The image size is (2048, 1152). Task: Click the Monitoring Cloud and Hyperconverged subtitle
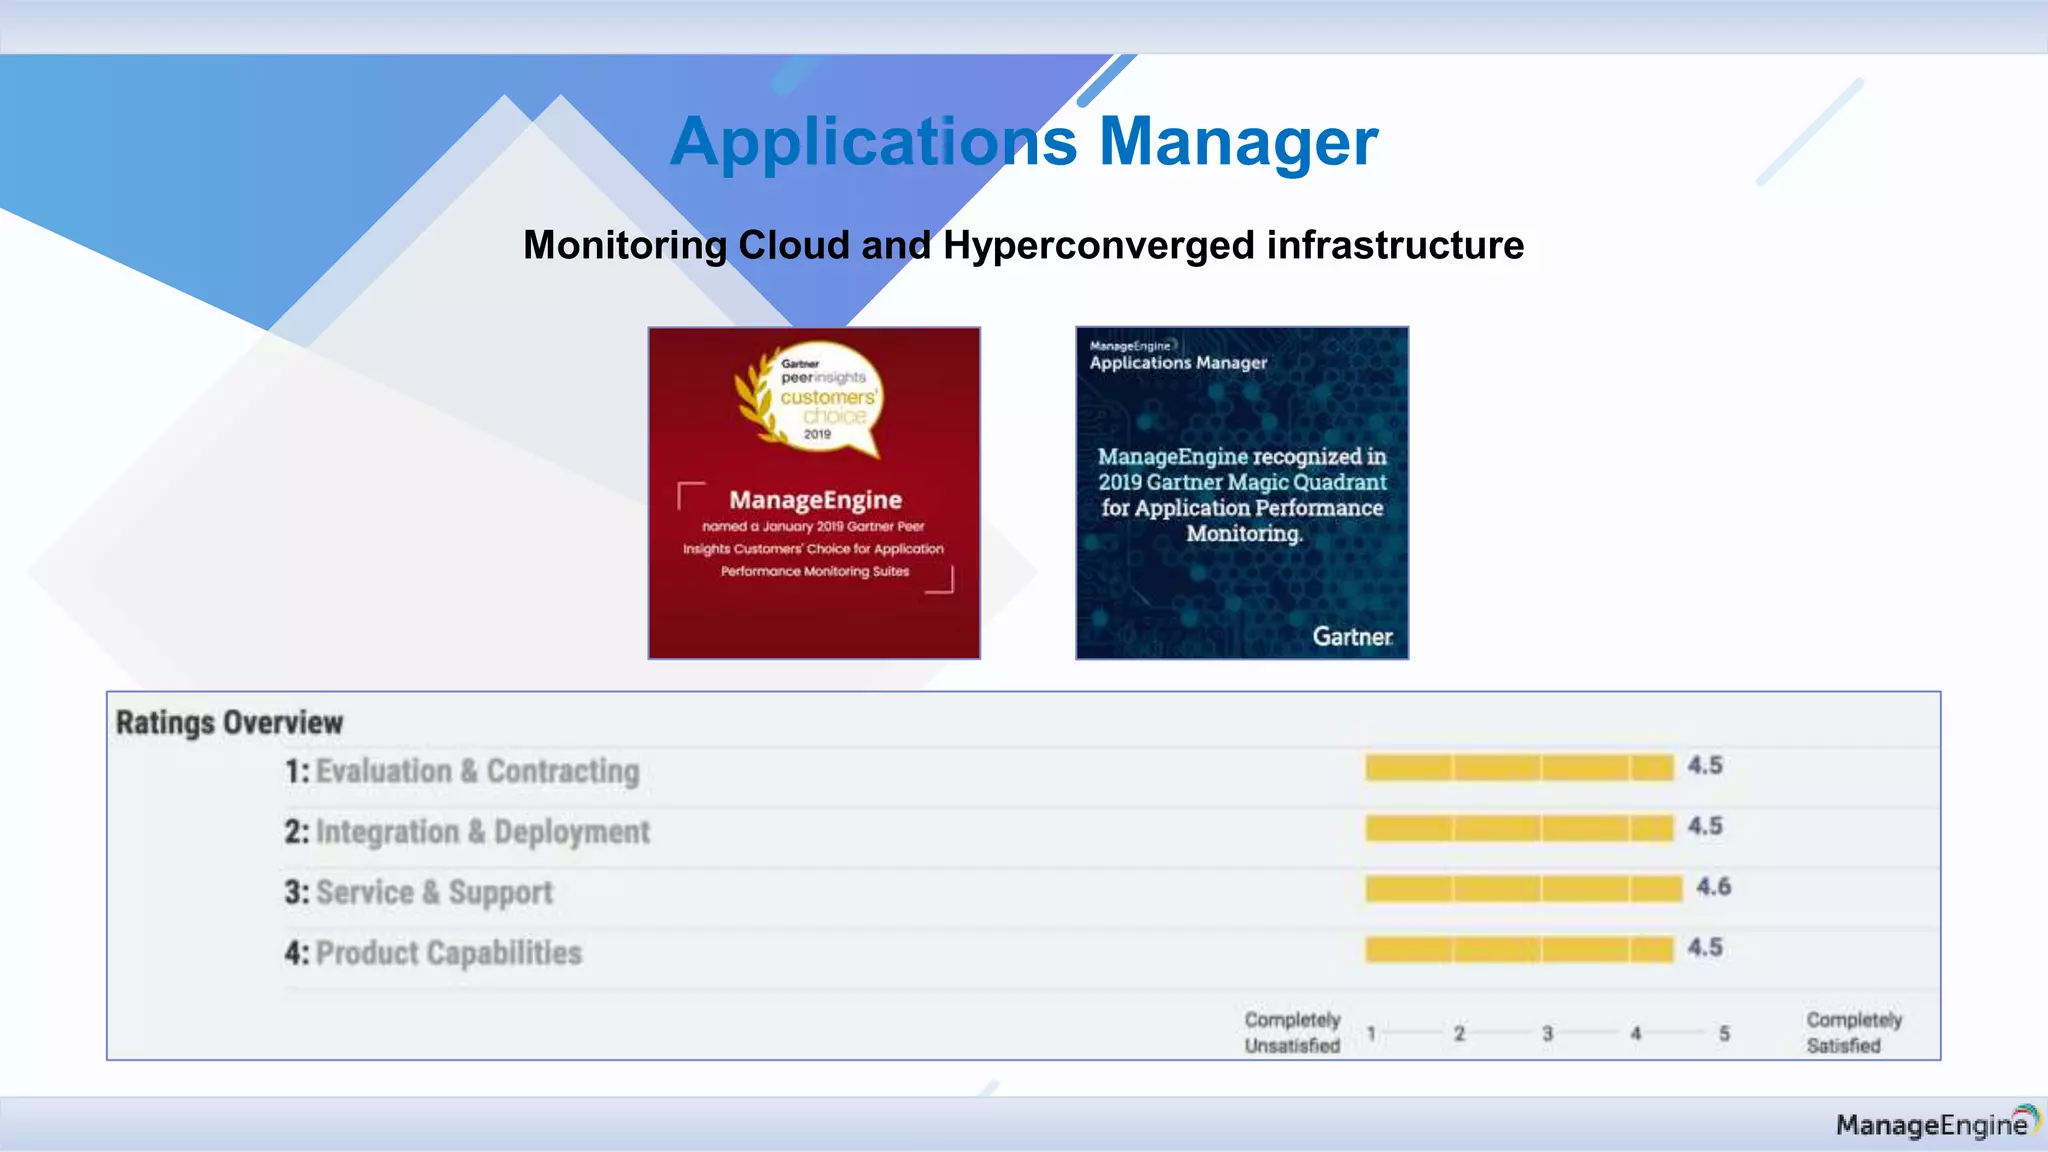(x=1023, y=245)
